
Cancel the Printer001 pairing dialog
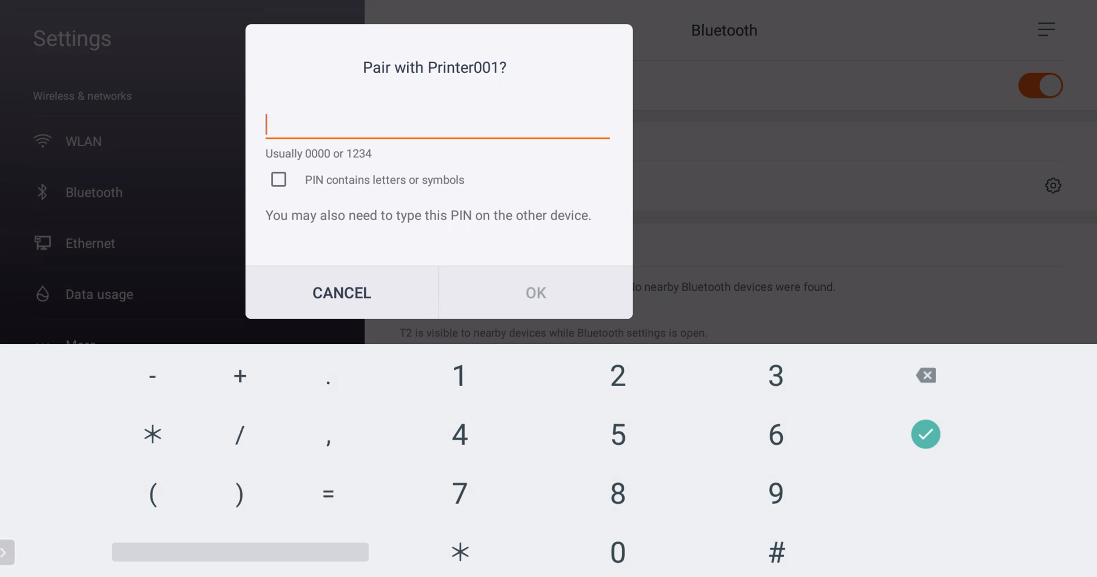tap(341, 293)
